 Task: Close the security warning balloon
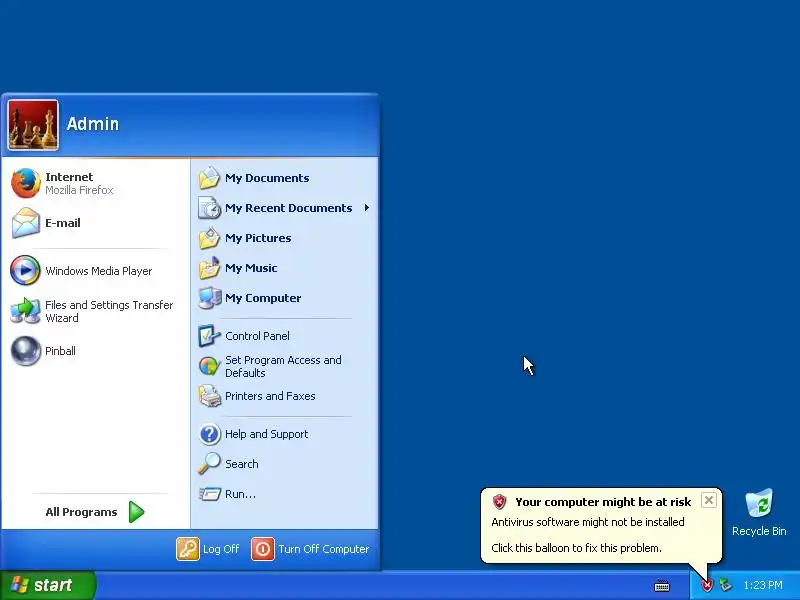(709, 500)
